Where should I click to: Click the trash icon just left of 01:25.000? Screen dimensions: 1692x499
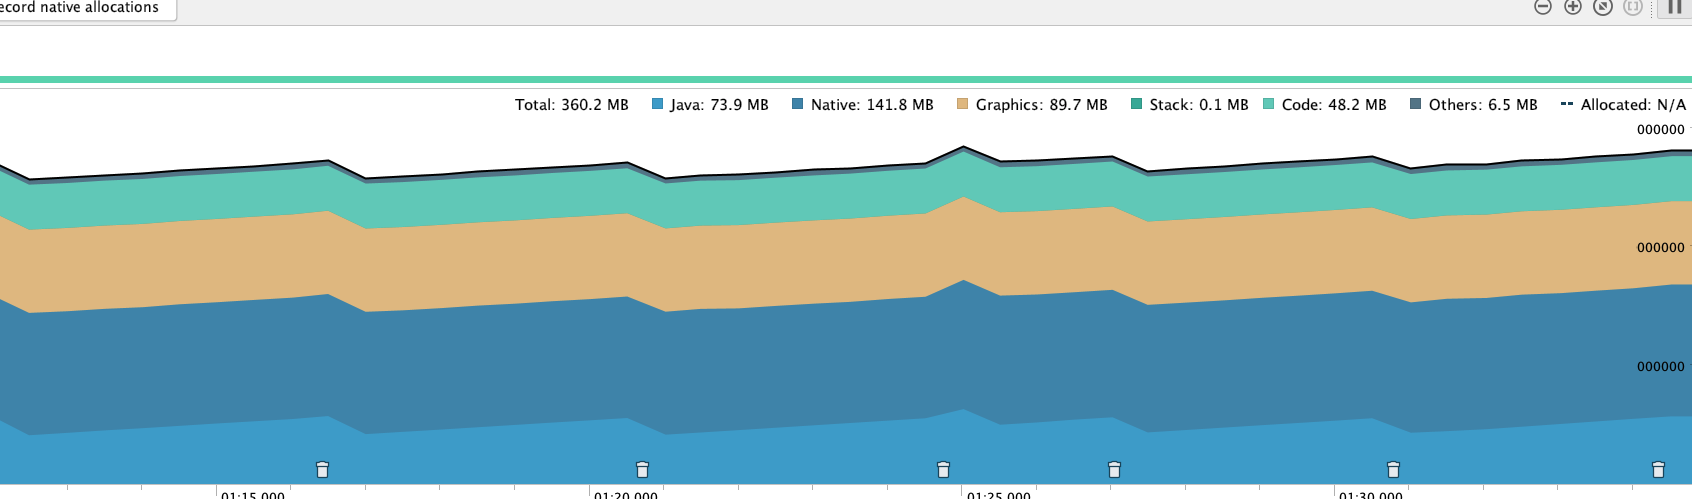point(943,469)
